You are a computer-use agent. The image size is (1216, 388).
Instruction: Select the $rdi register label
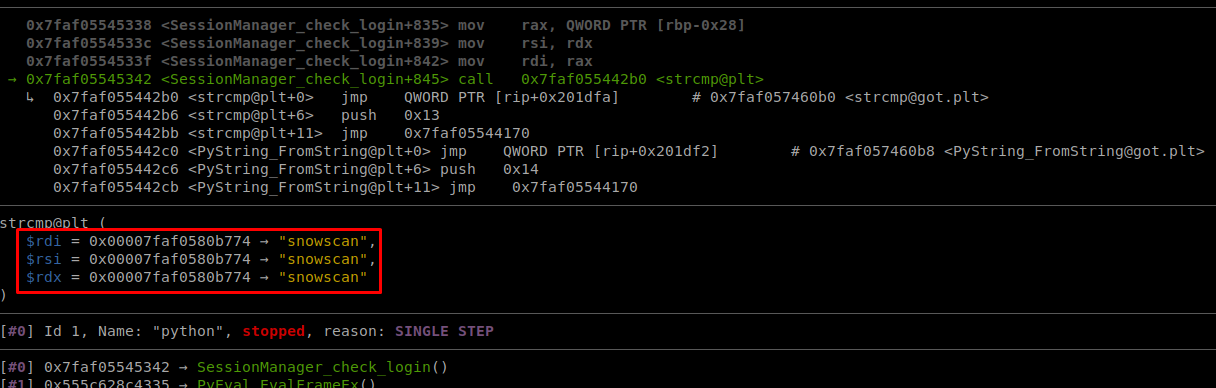tap(43, 241)
